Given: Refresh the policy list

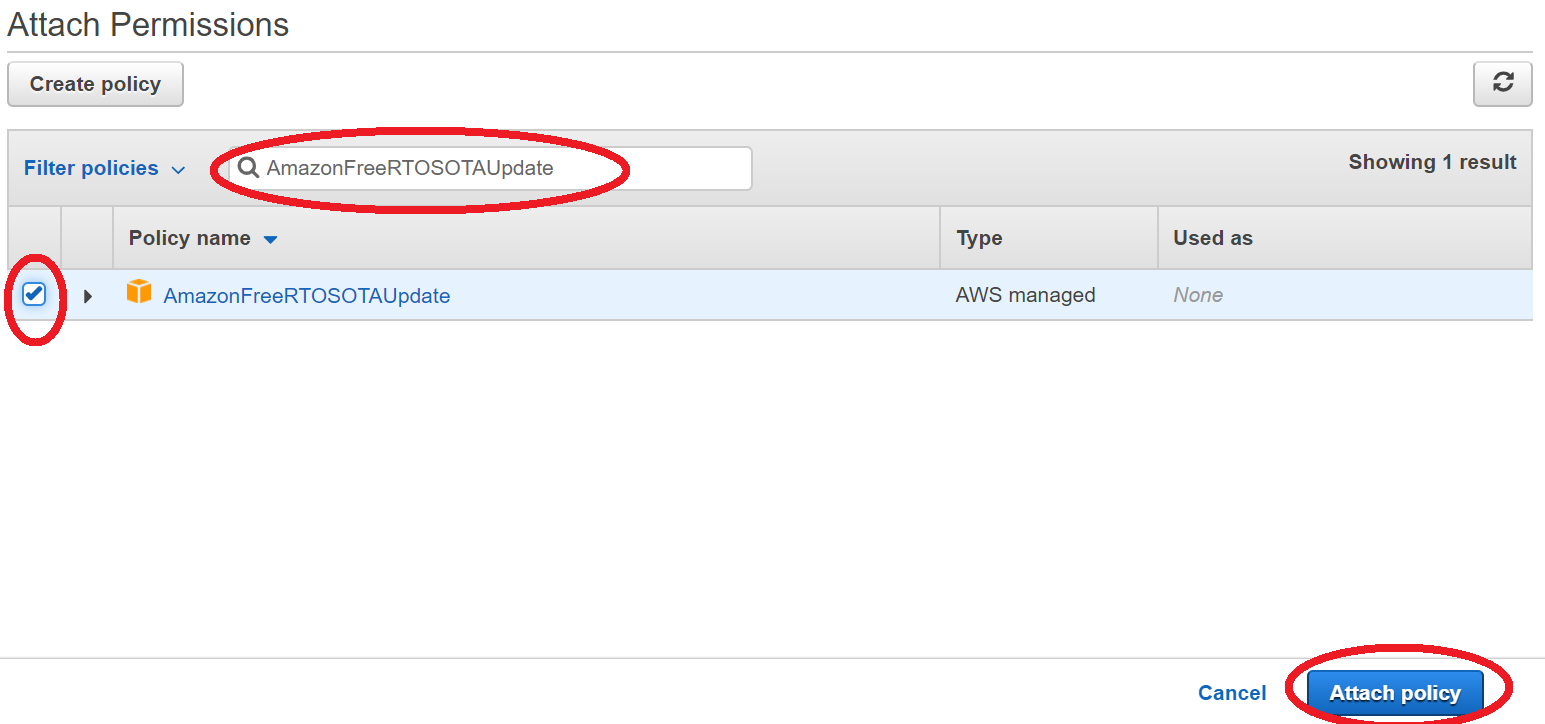Looking at the screenshot, I should coord(1502,83).
